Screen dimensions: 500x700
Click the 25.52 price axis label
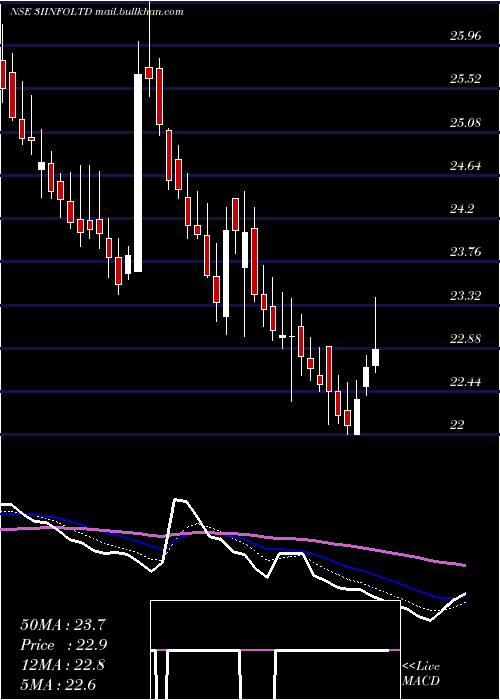[466, 79]
